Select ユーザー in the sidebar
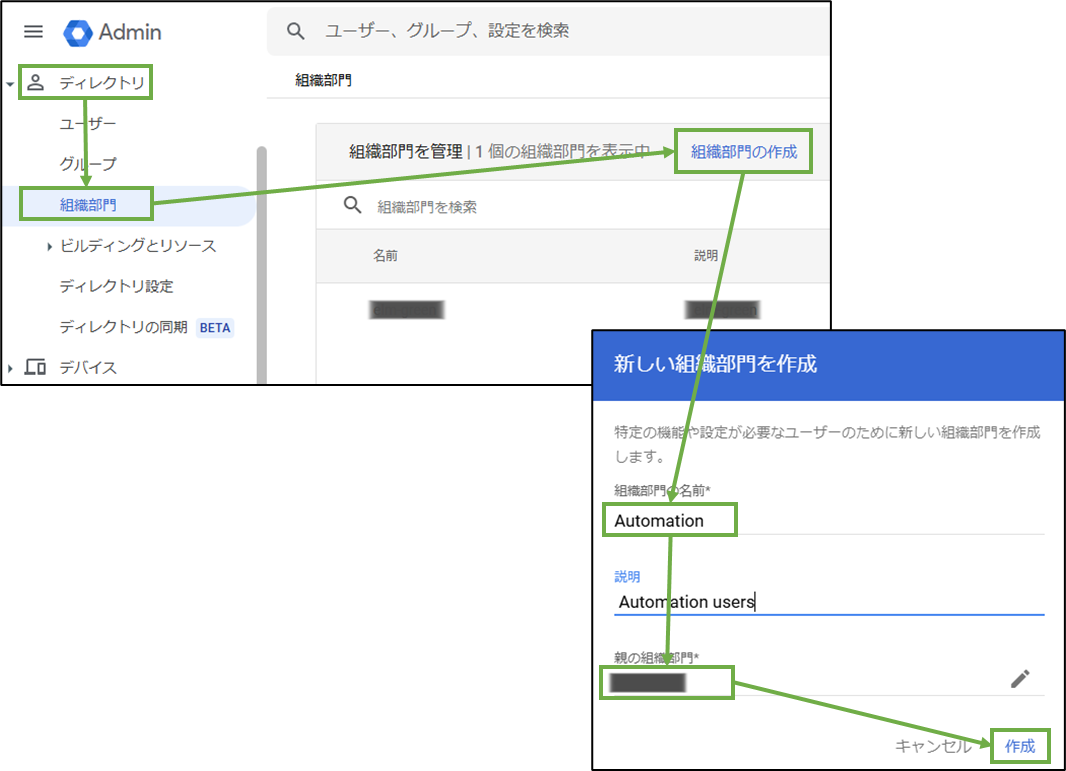1066x771 pixels. click(x=88, y=124)
